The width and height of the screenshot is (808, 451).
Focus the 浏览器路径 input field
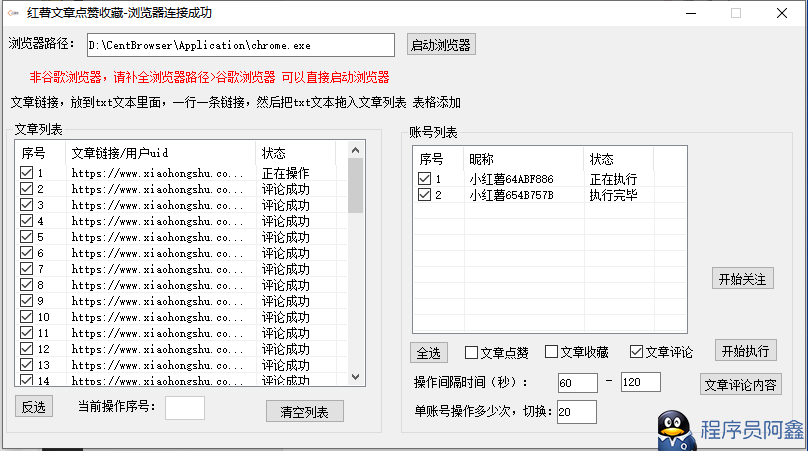click(x=241, y=45)
